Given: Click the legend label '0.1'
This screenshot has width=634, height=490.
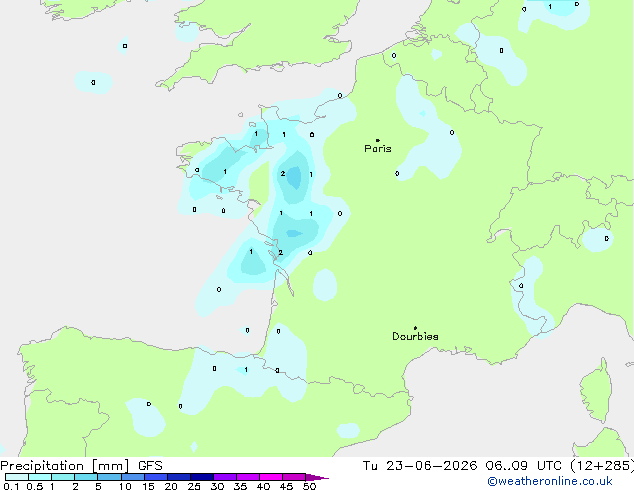Looking at the screenshot, I should pos(11,486).
